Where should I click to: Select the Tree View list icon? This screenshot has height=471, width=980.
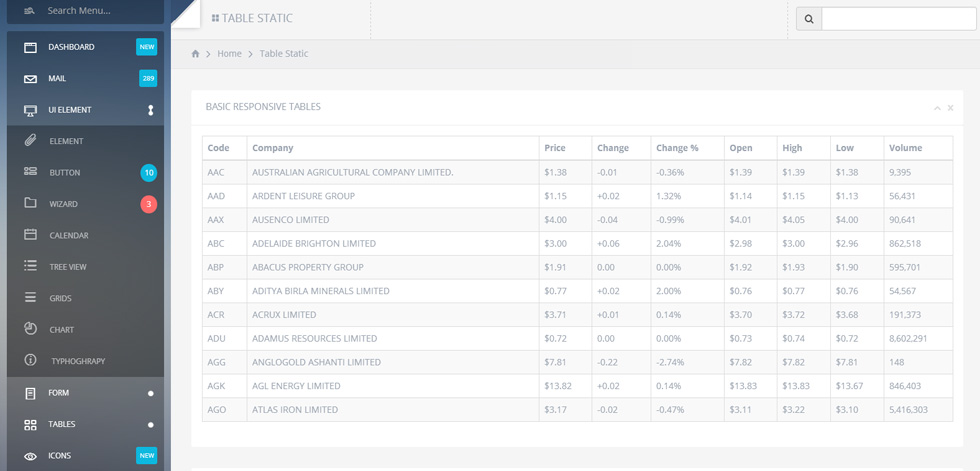(x=30, y=267)
